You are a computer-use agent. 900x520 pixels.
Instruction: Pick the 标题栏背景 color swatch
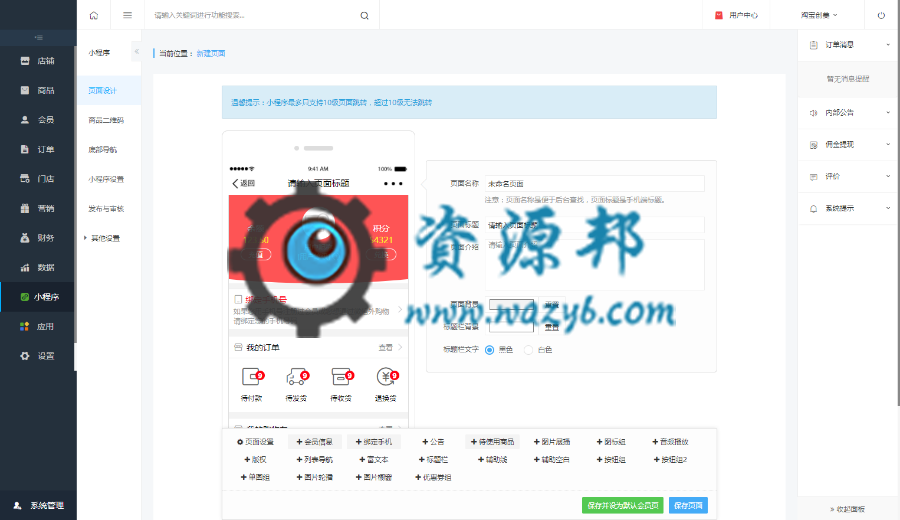click(x=511, y=327)
